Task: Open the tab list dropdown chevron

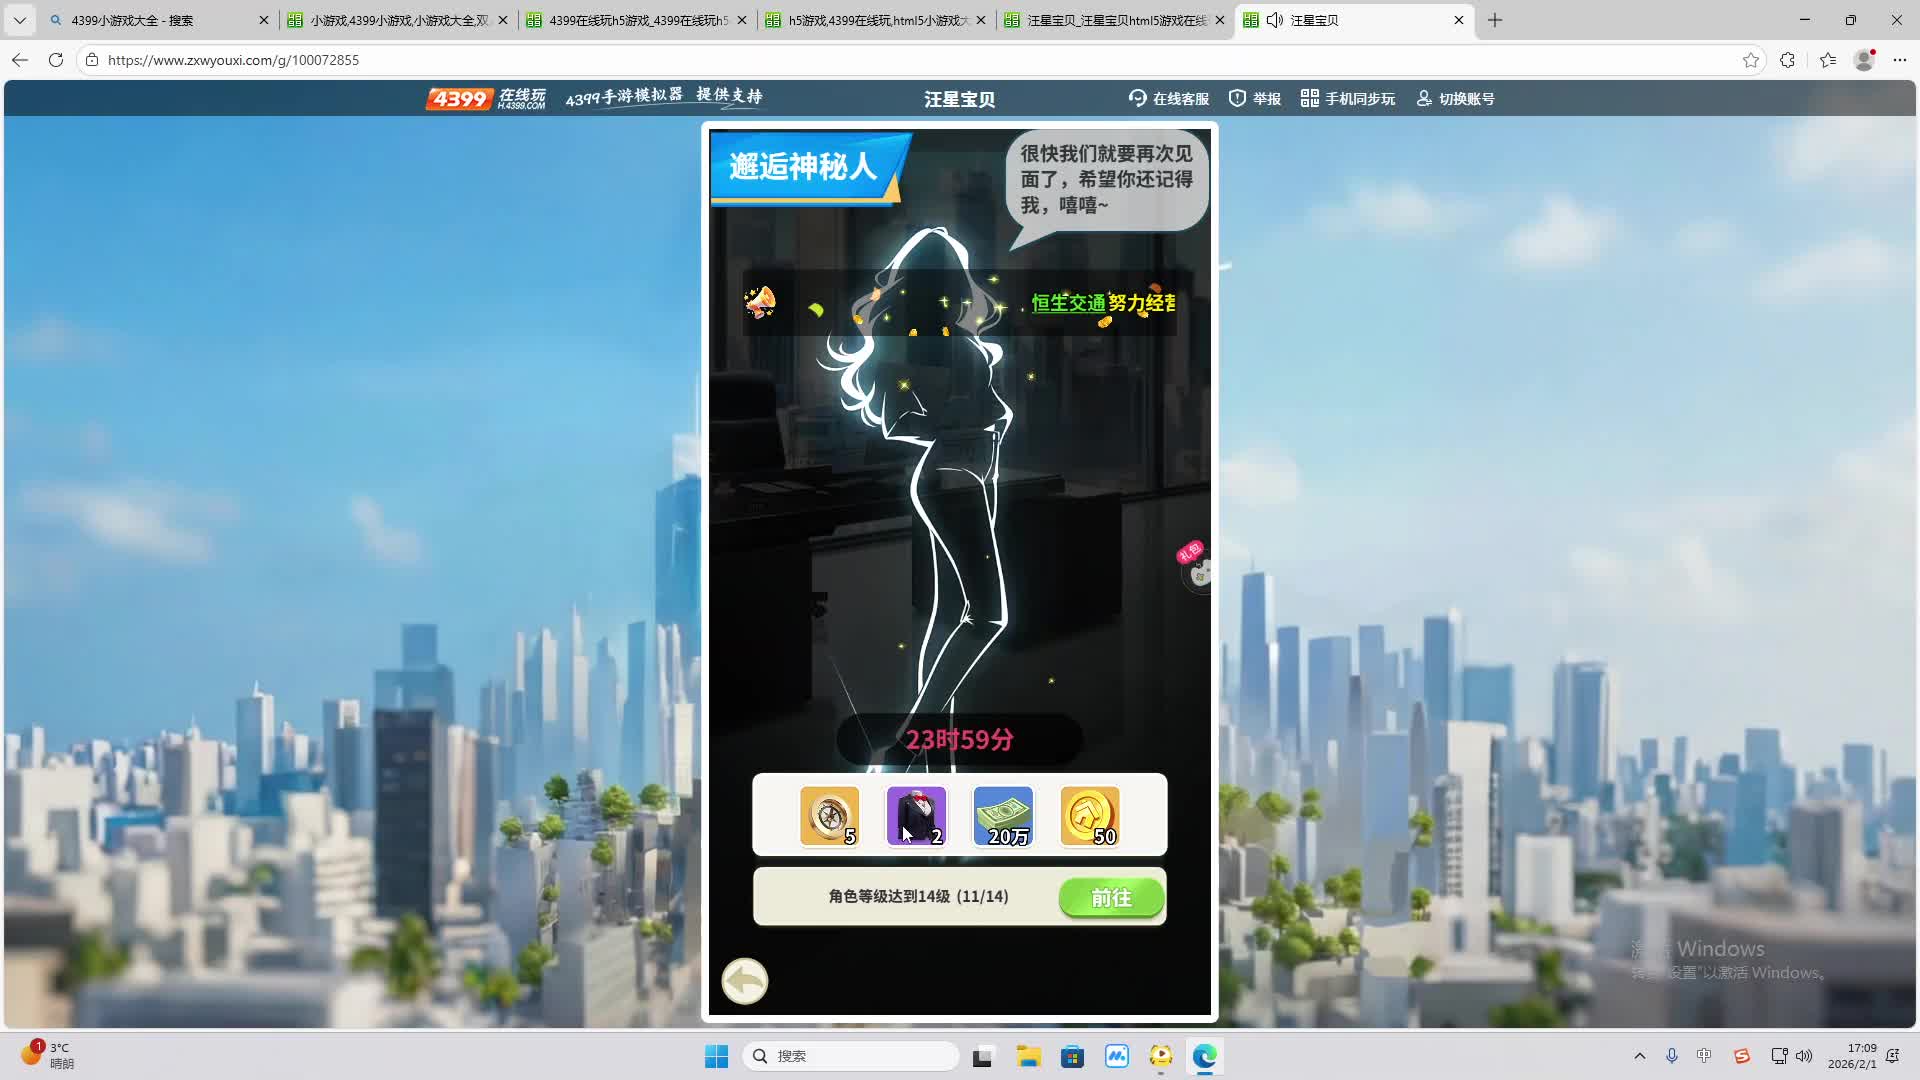Action: pyautogui.click(x=20, y=20)
